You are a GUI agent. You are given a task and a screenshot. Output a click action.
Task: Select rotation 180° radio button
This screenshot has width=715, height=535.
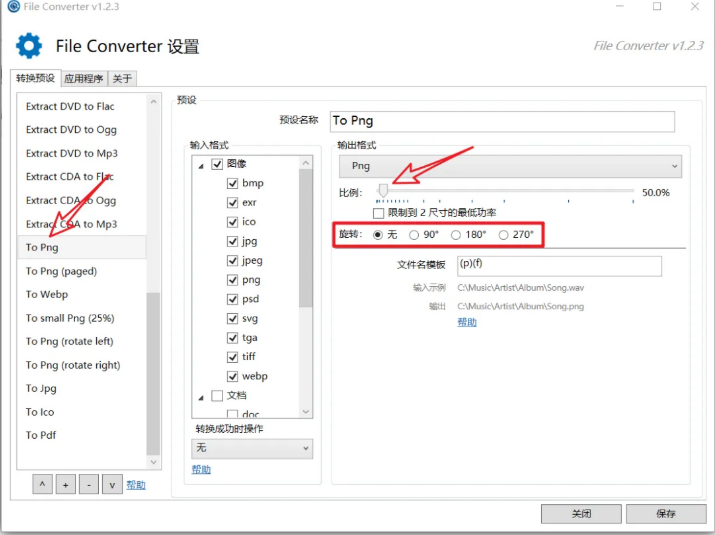point(456,235)
